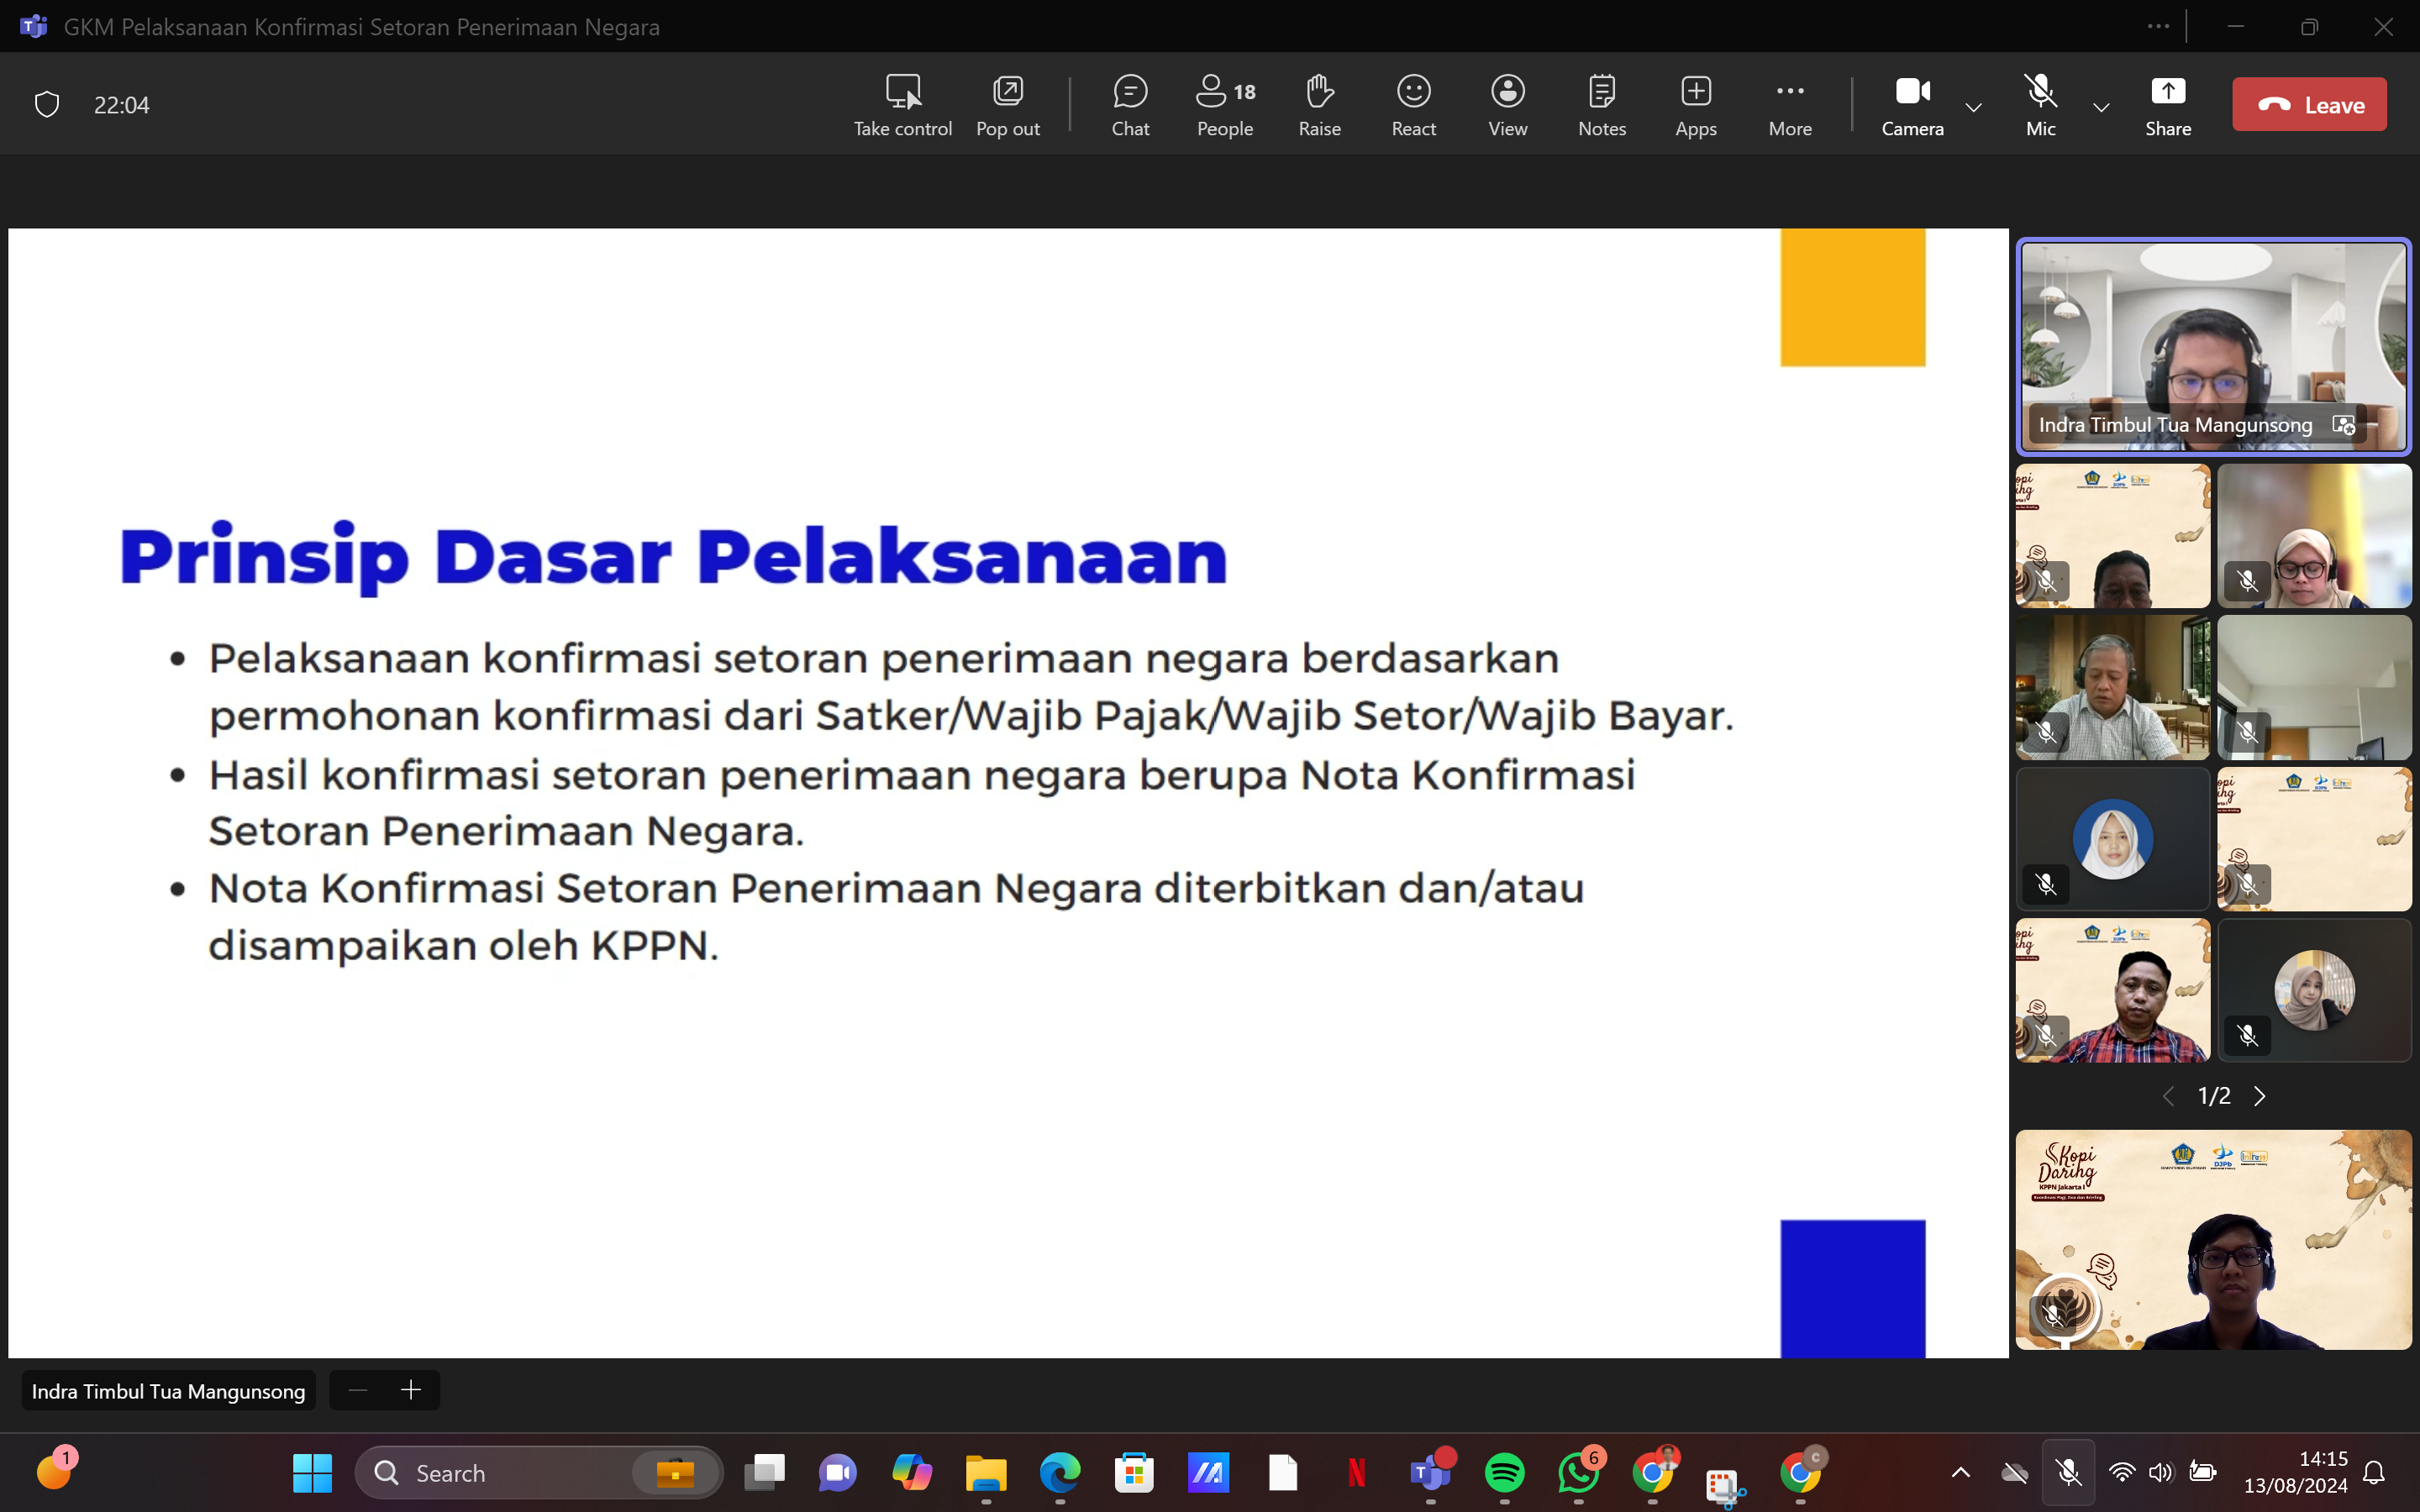Expand camera options dropdown arrow
2420x1512 pixels.
[1973, 107]
